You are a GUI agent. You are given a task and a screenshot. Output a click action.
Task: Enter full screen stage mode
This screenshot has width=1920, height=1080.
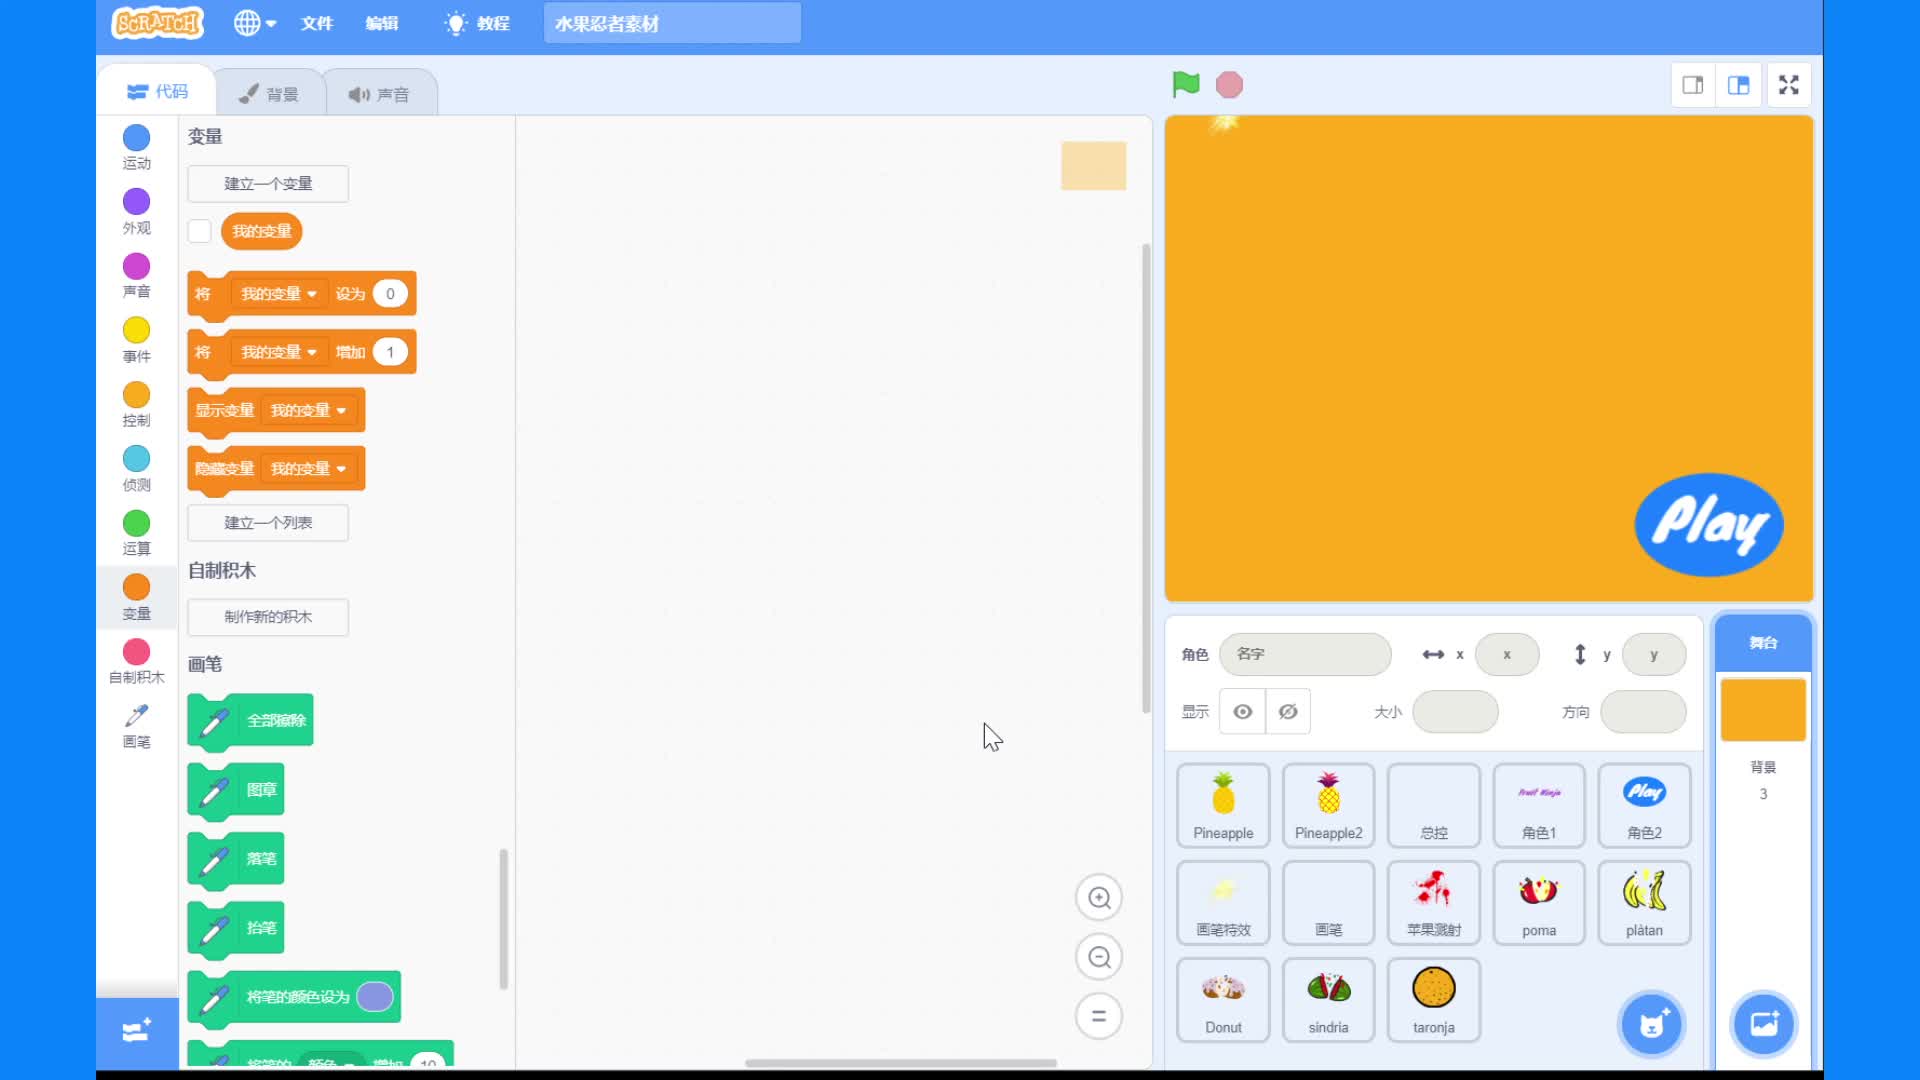point(1789,85)
